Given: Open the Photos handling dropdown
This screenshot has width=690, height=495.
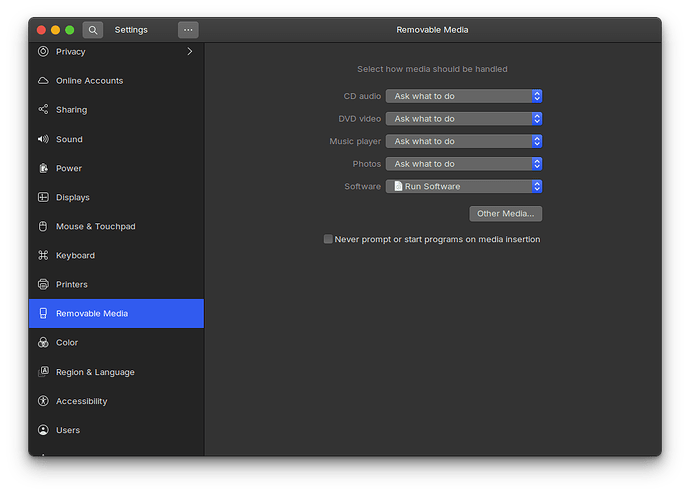Looking at the screenshot, I should (464, 164).
